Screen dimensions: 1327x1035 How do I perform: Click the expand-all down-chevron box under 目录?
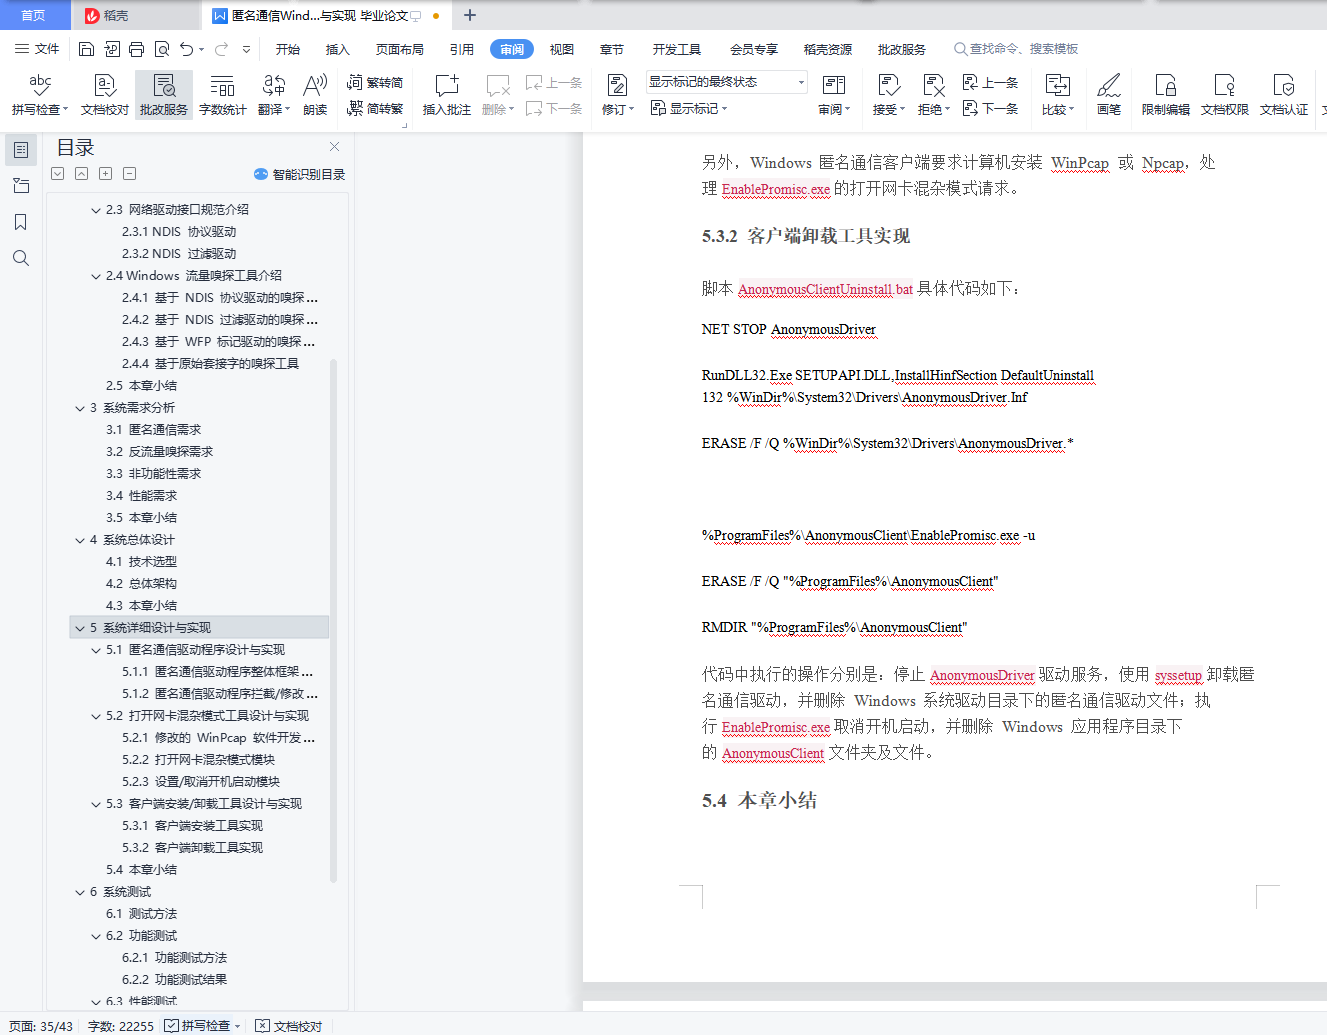(x=58, y=173)
